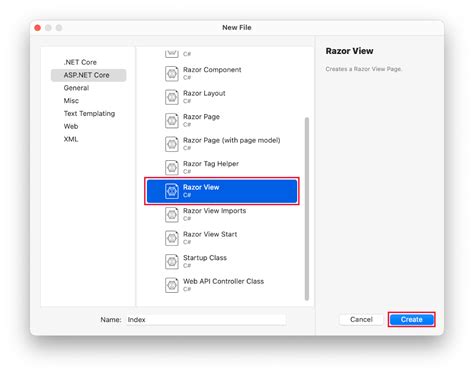Pick Razor Page (with page model) label

(232, 140)
